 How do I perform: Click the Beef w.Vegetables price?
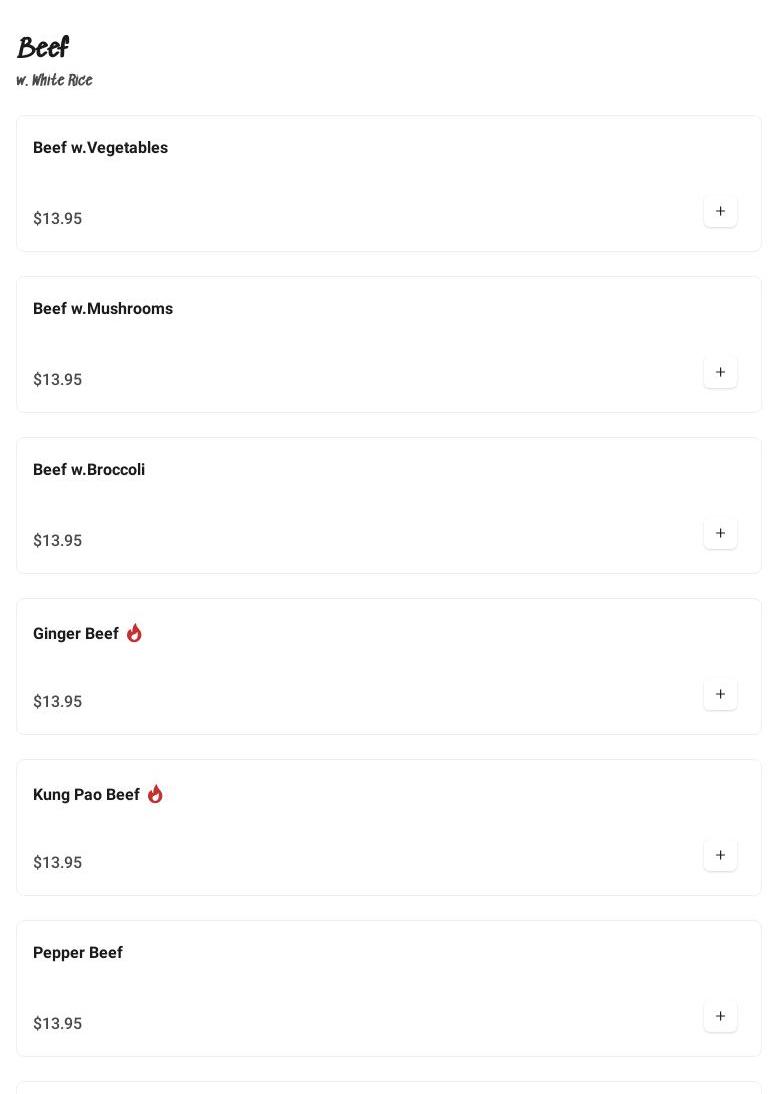57,219
